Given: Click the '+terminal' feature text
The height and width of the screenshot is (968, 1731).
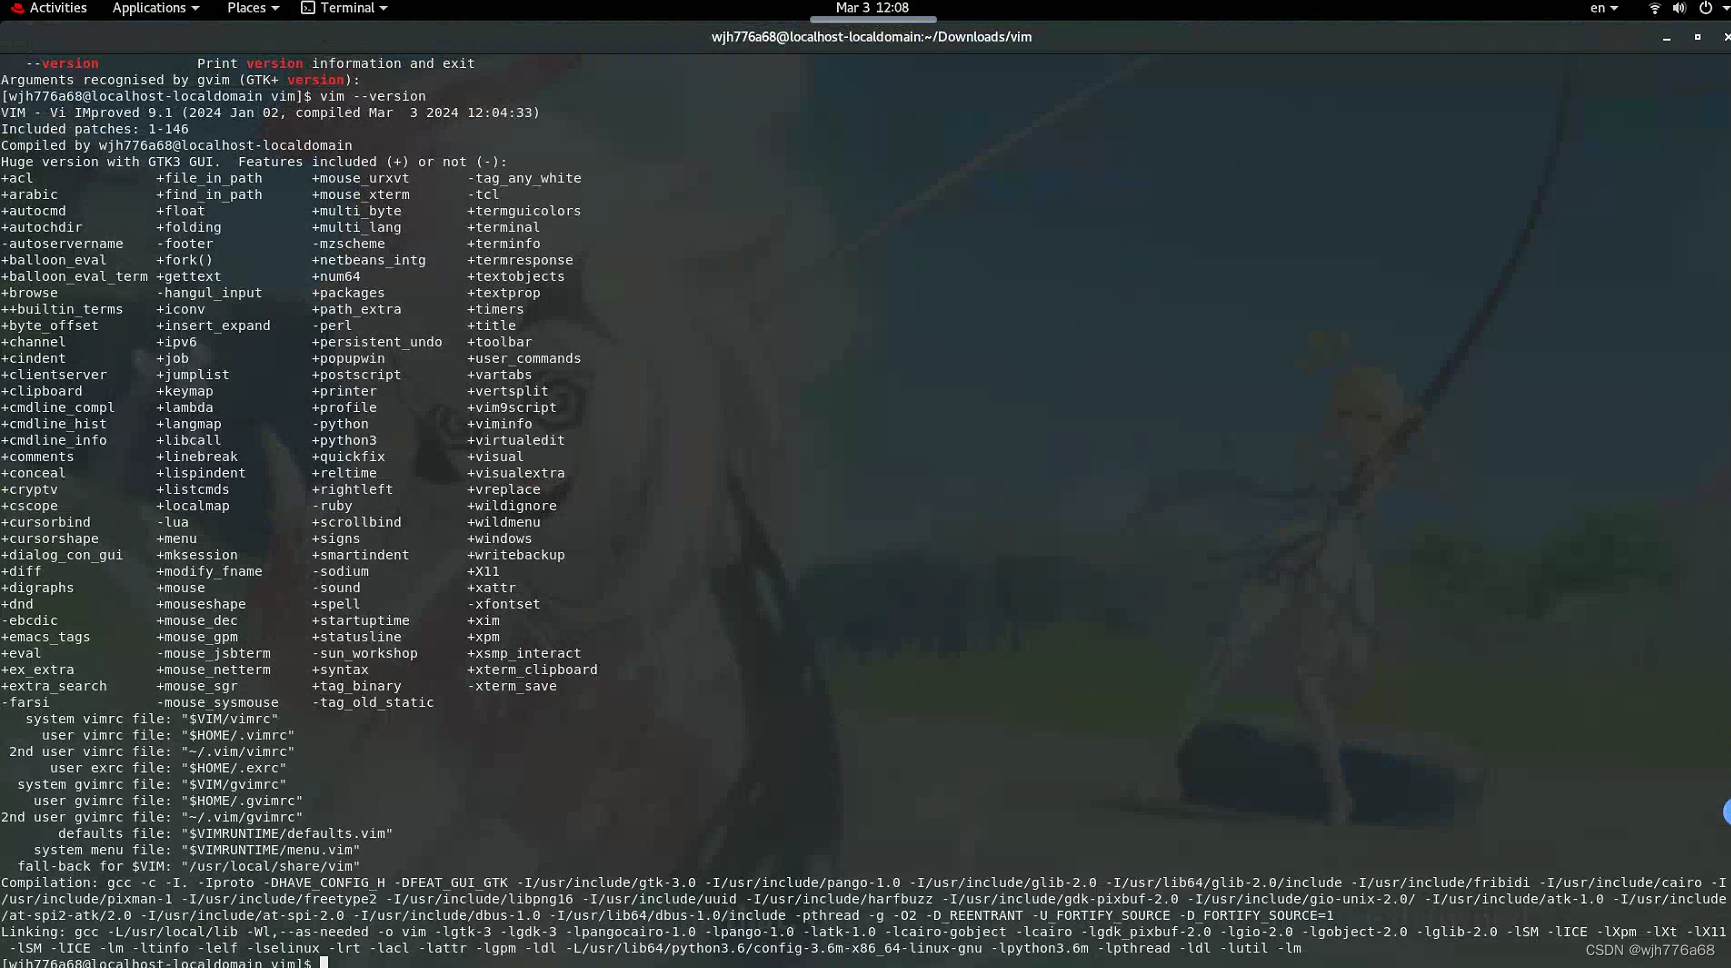Looking at the screenshot, I should coord(503,227).
